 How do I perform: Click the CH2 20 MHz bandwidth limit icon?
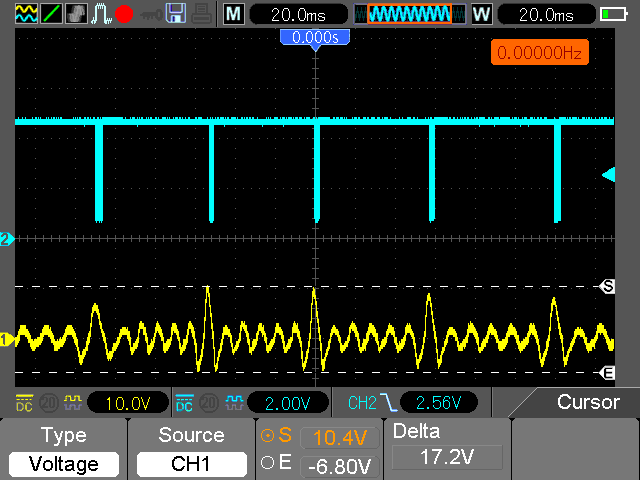tap(209, 403)
